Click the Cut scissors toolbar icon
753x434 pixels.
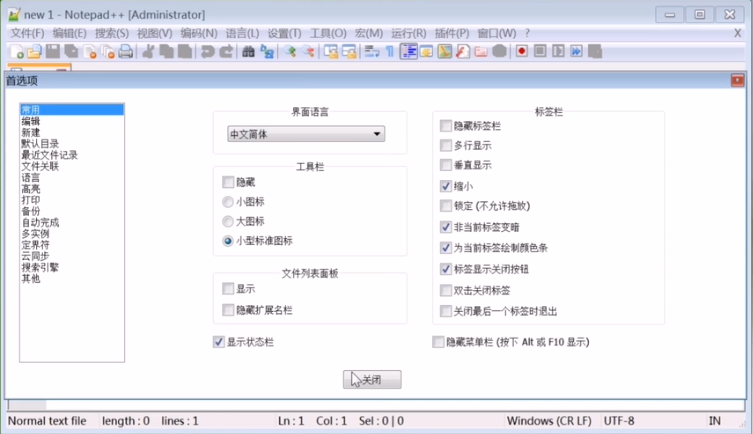148,51
